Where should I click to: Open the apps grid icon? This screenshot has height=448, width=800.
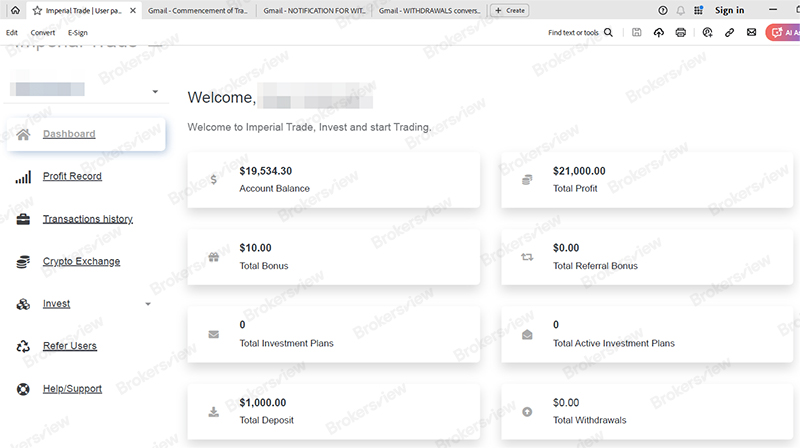point(698,10)
